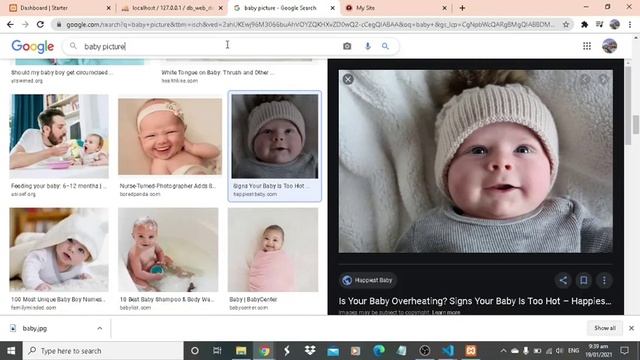Open the Google apps grid
The width and height of the screenshot is (640, 360).
click(x=587, y=46)
